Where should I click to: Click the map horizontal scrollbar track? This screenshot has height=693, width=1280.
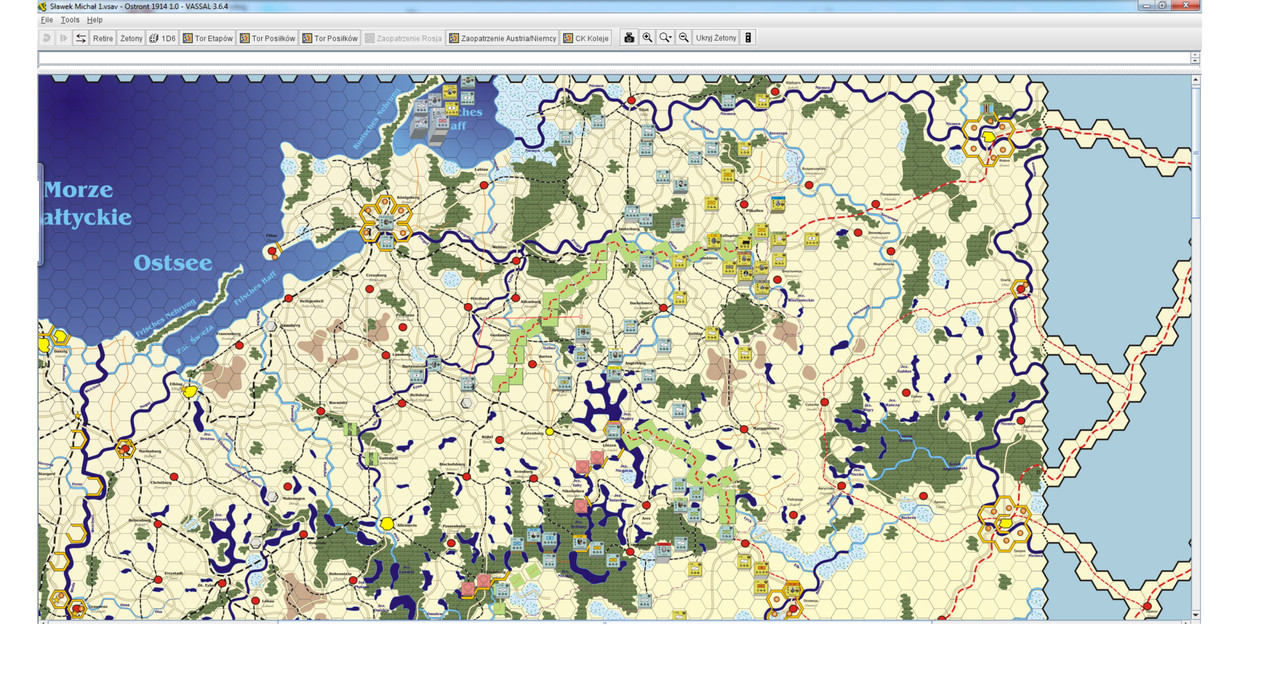pos(615,622)
